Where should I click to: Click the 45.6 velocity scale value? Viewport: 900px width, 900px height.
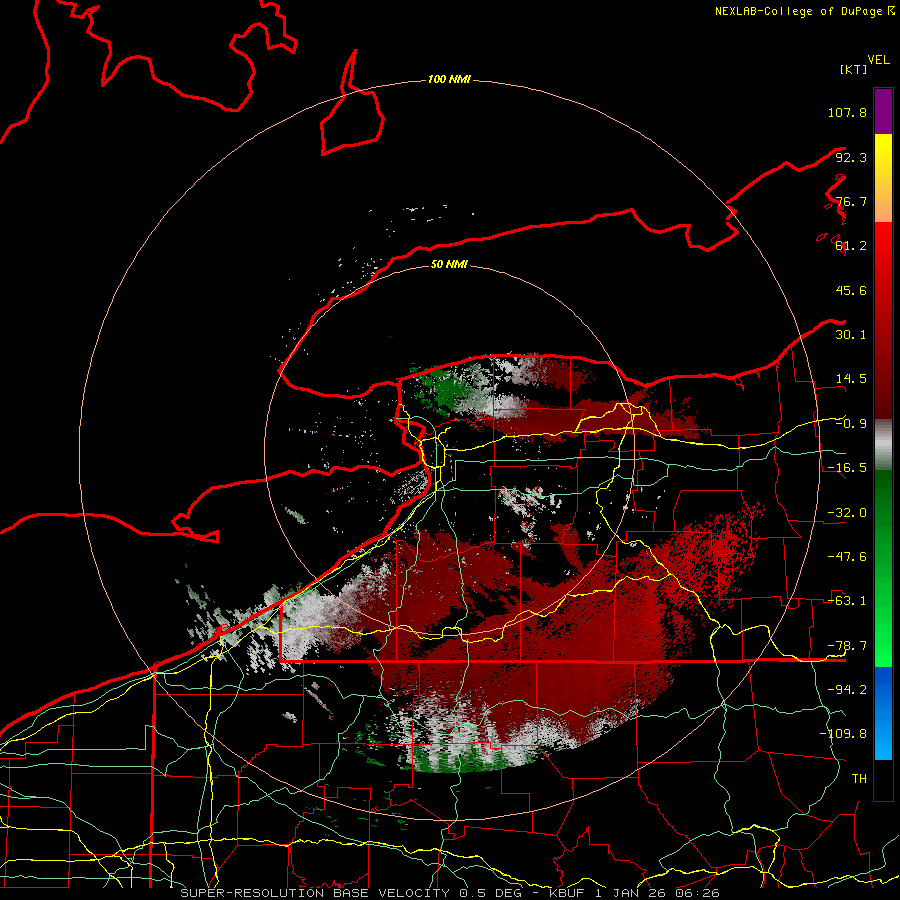[x=851, y=290]
